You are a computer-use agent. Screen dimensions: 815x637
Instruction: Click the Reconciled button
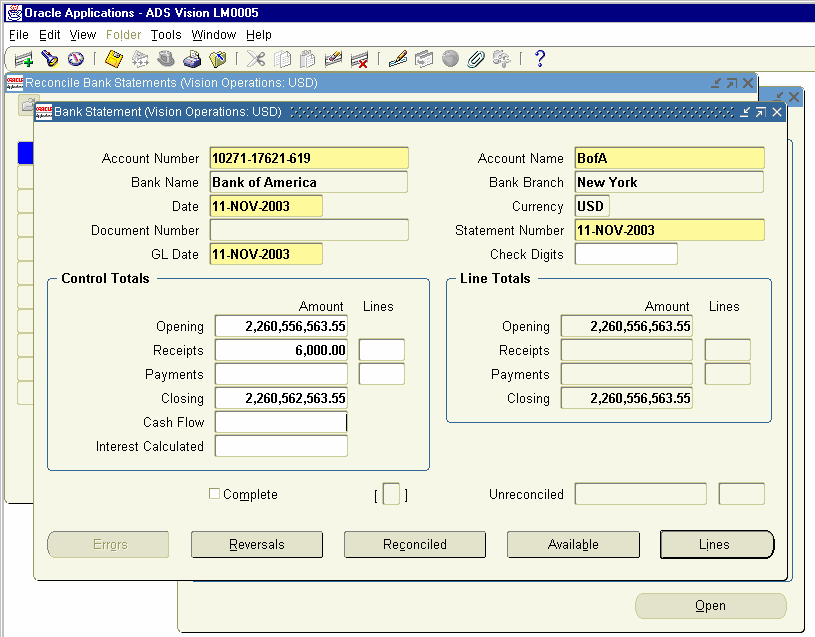click(415, 545)
